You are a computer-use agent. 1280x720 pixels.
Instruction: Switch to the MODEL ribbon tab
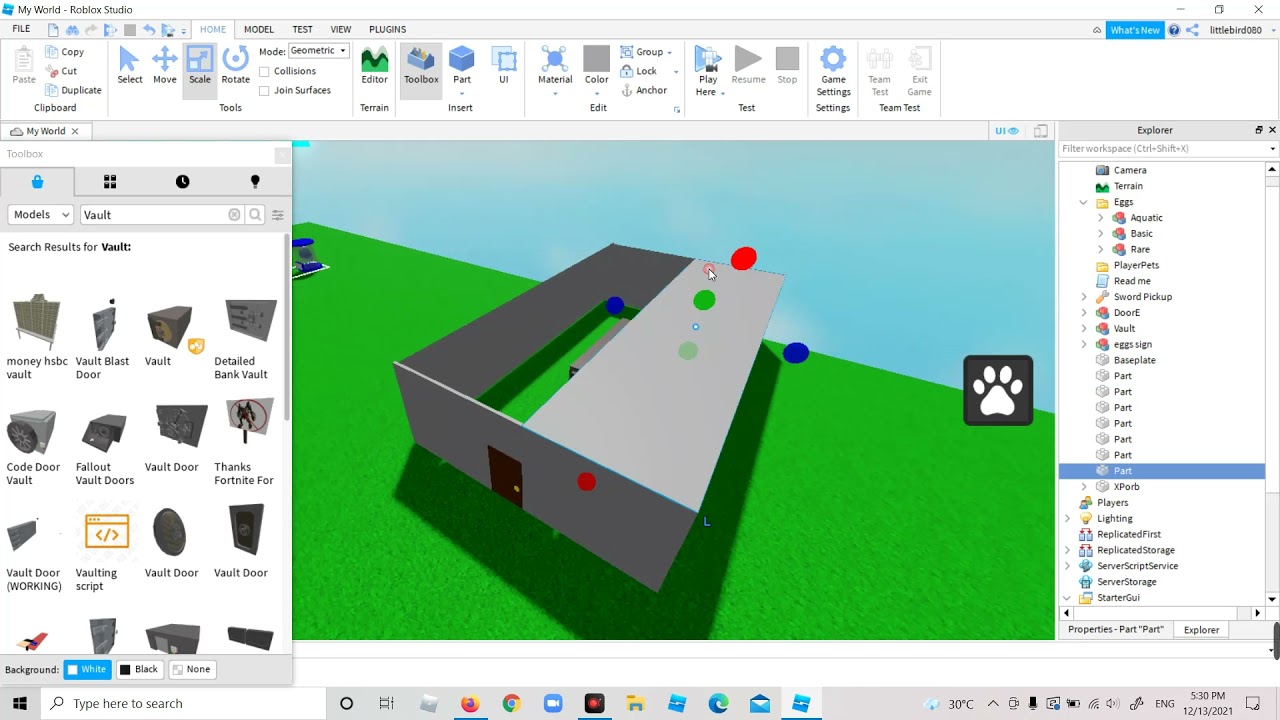(258, 29)
